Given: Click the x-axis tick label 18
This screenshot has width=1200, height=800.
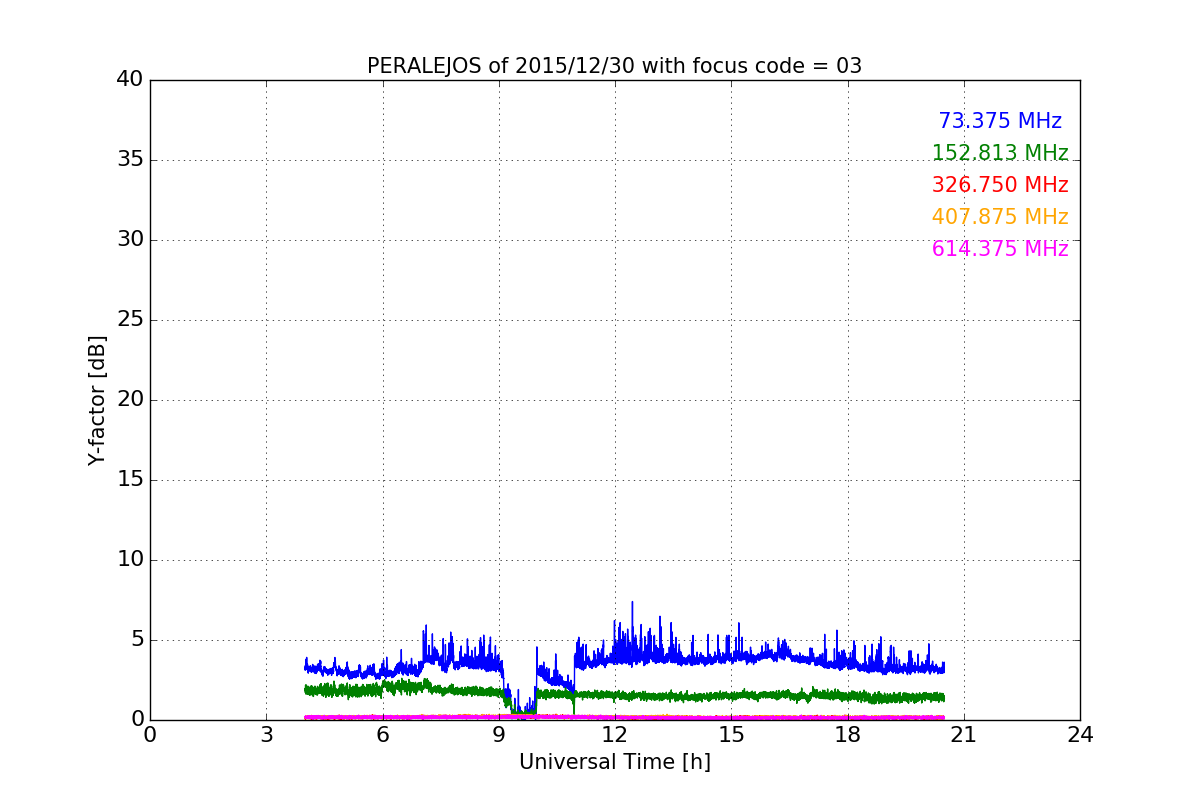Looking at the screenshot, I should [848, 735].
